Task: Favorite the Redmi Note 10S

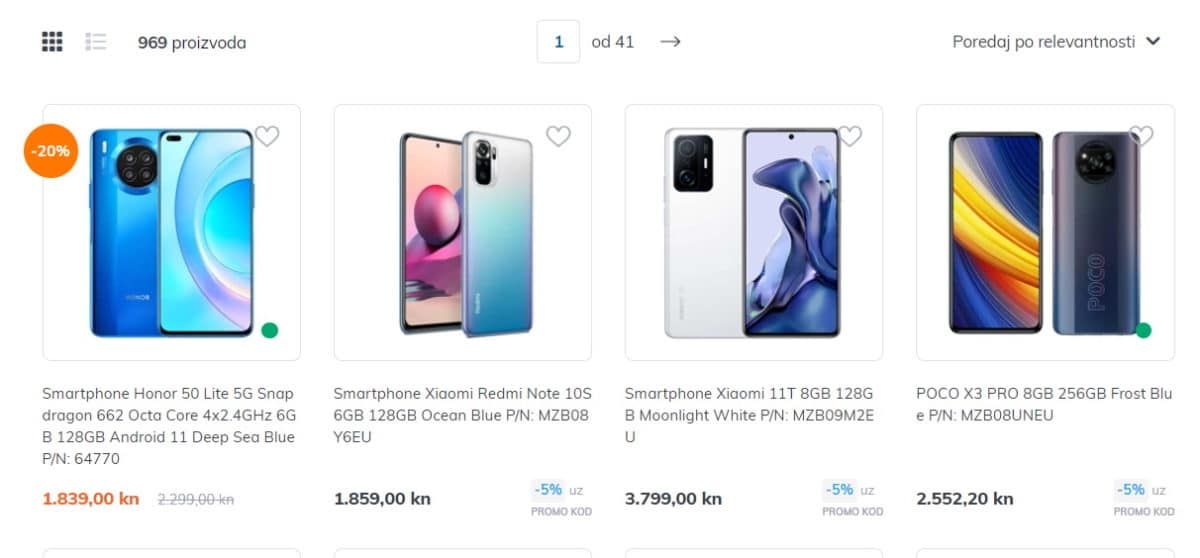Action: point(558,136)
